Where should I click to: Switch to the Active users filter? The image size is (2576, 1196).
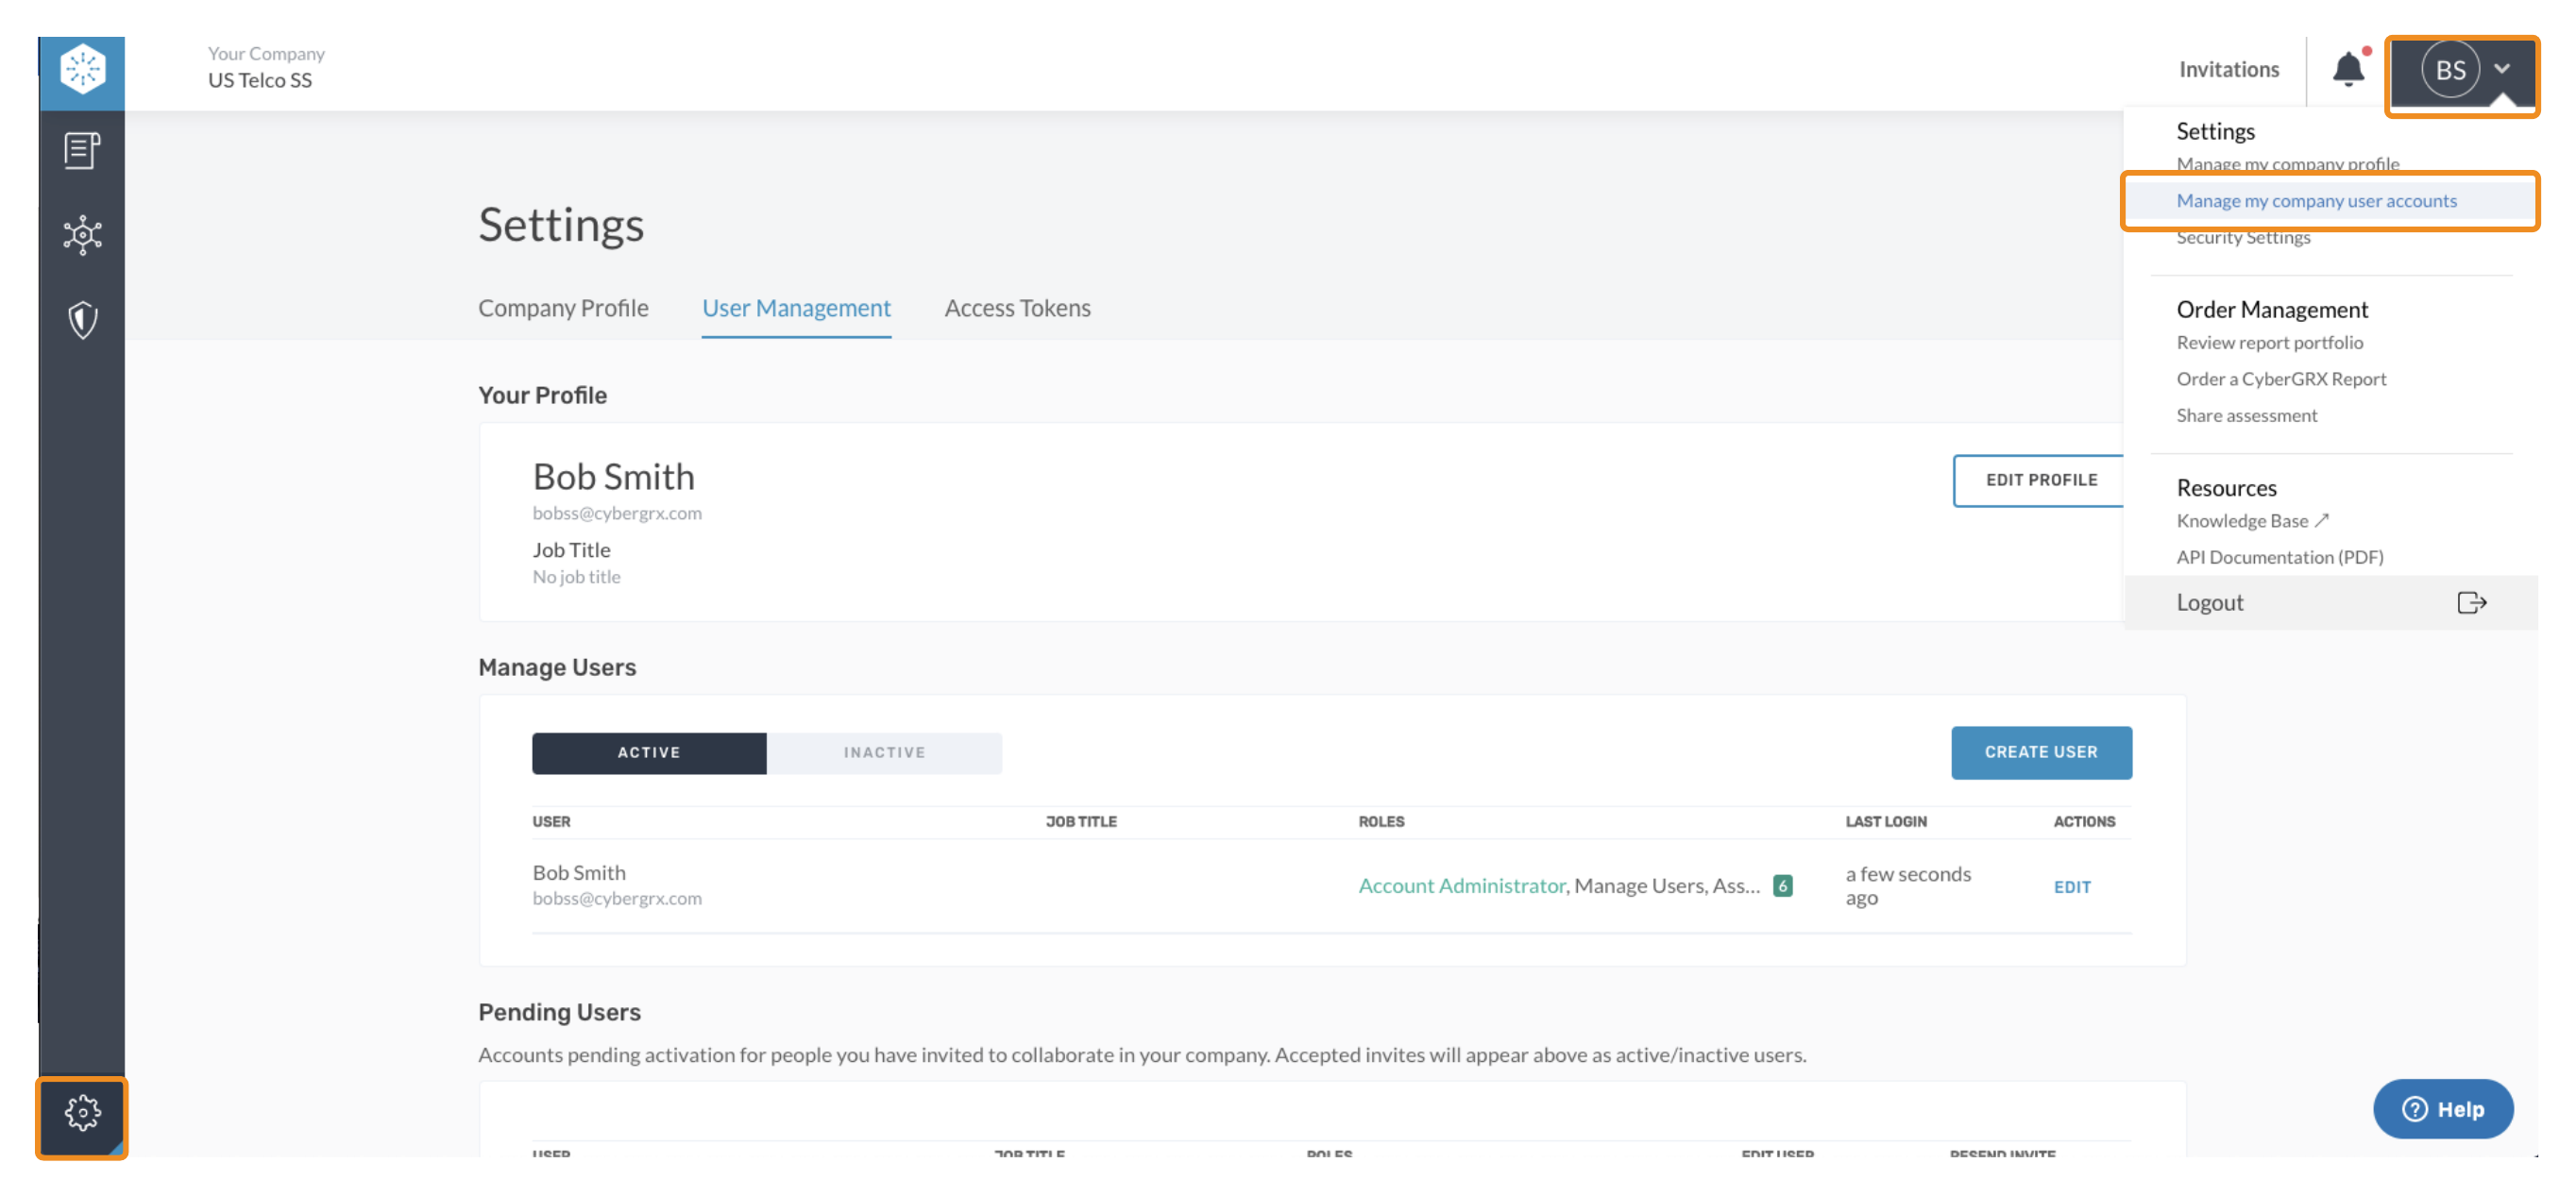pos(648,752)
